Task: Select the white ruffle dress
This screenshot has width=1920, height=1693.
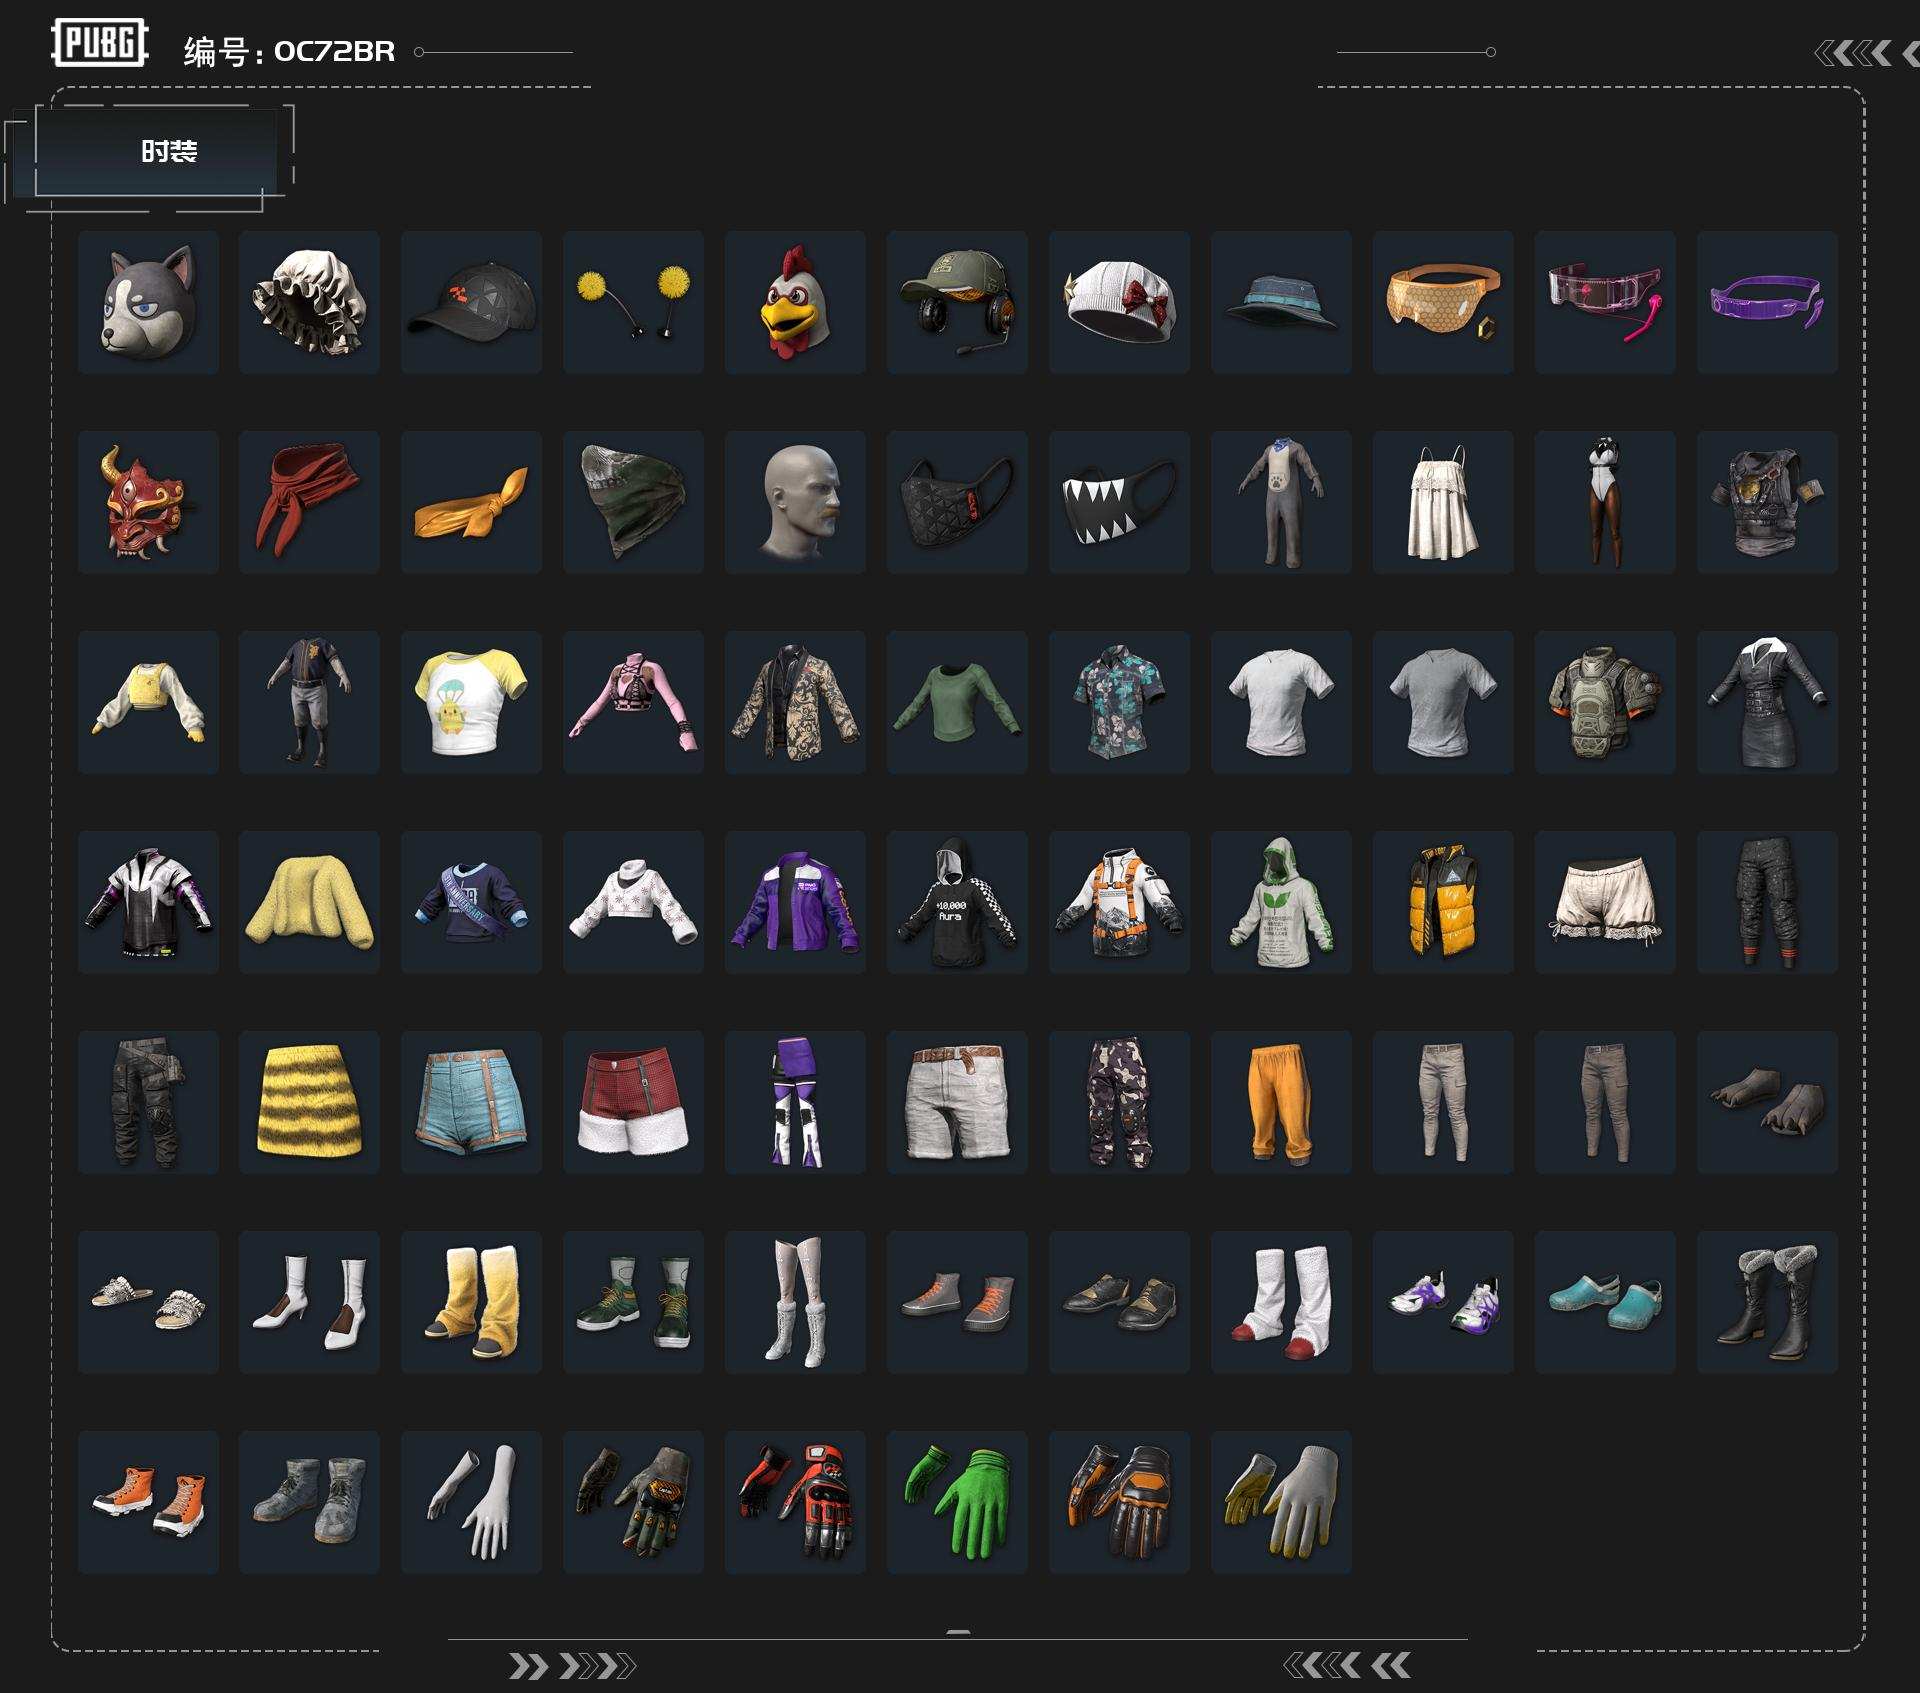Action: pyautogui.click(x=1443, y=502)
